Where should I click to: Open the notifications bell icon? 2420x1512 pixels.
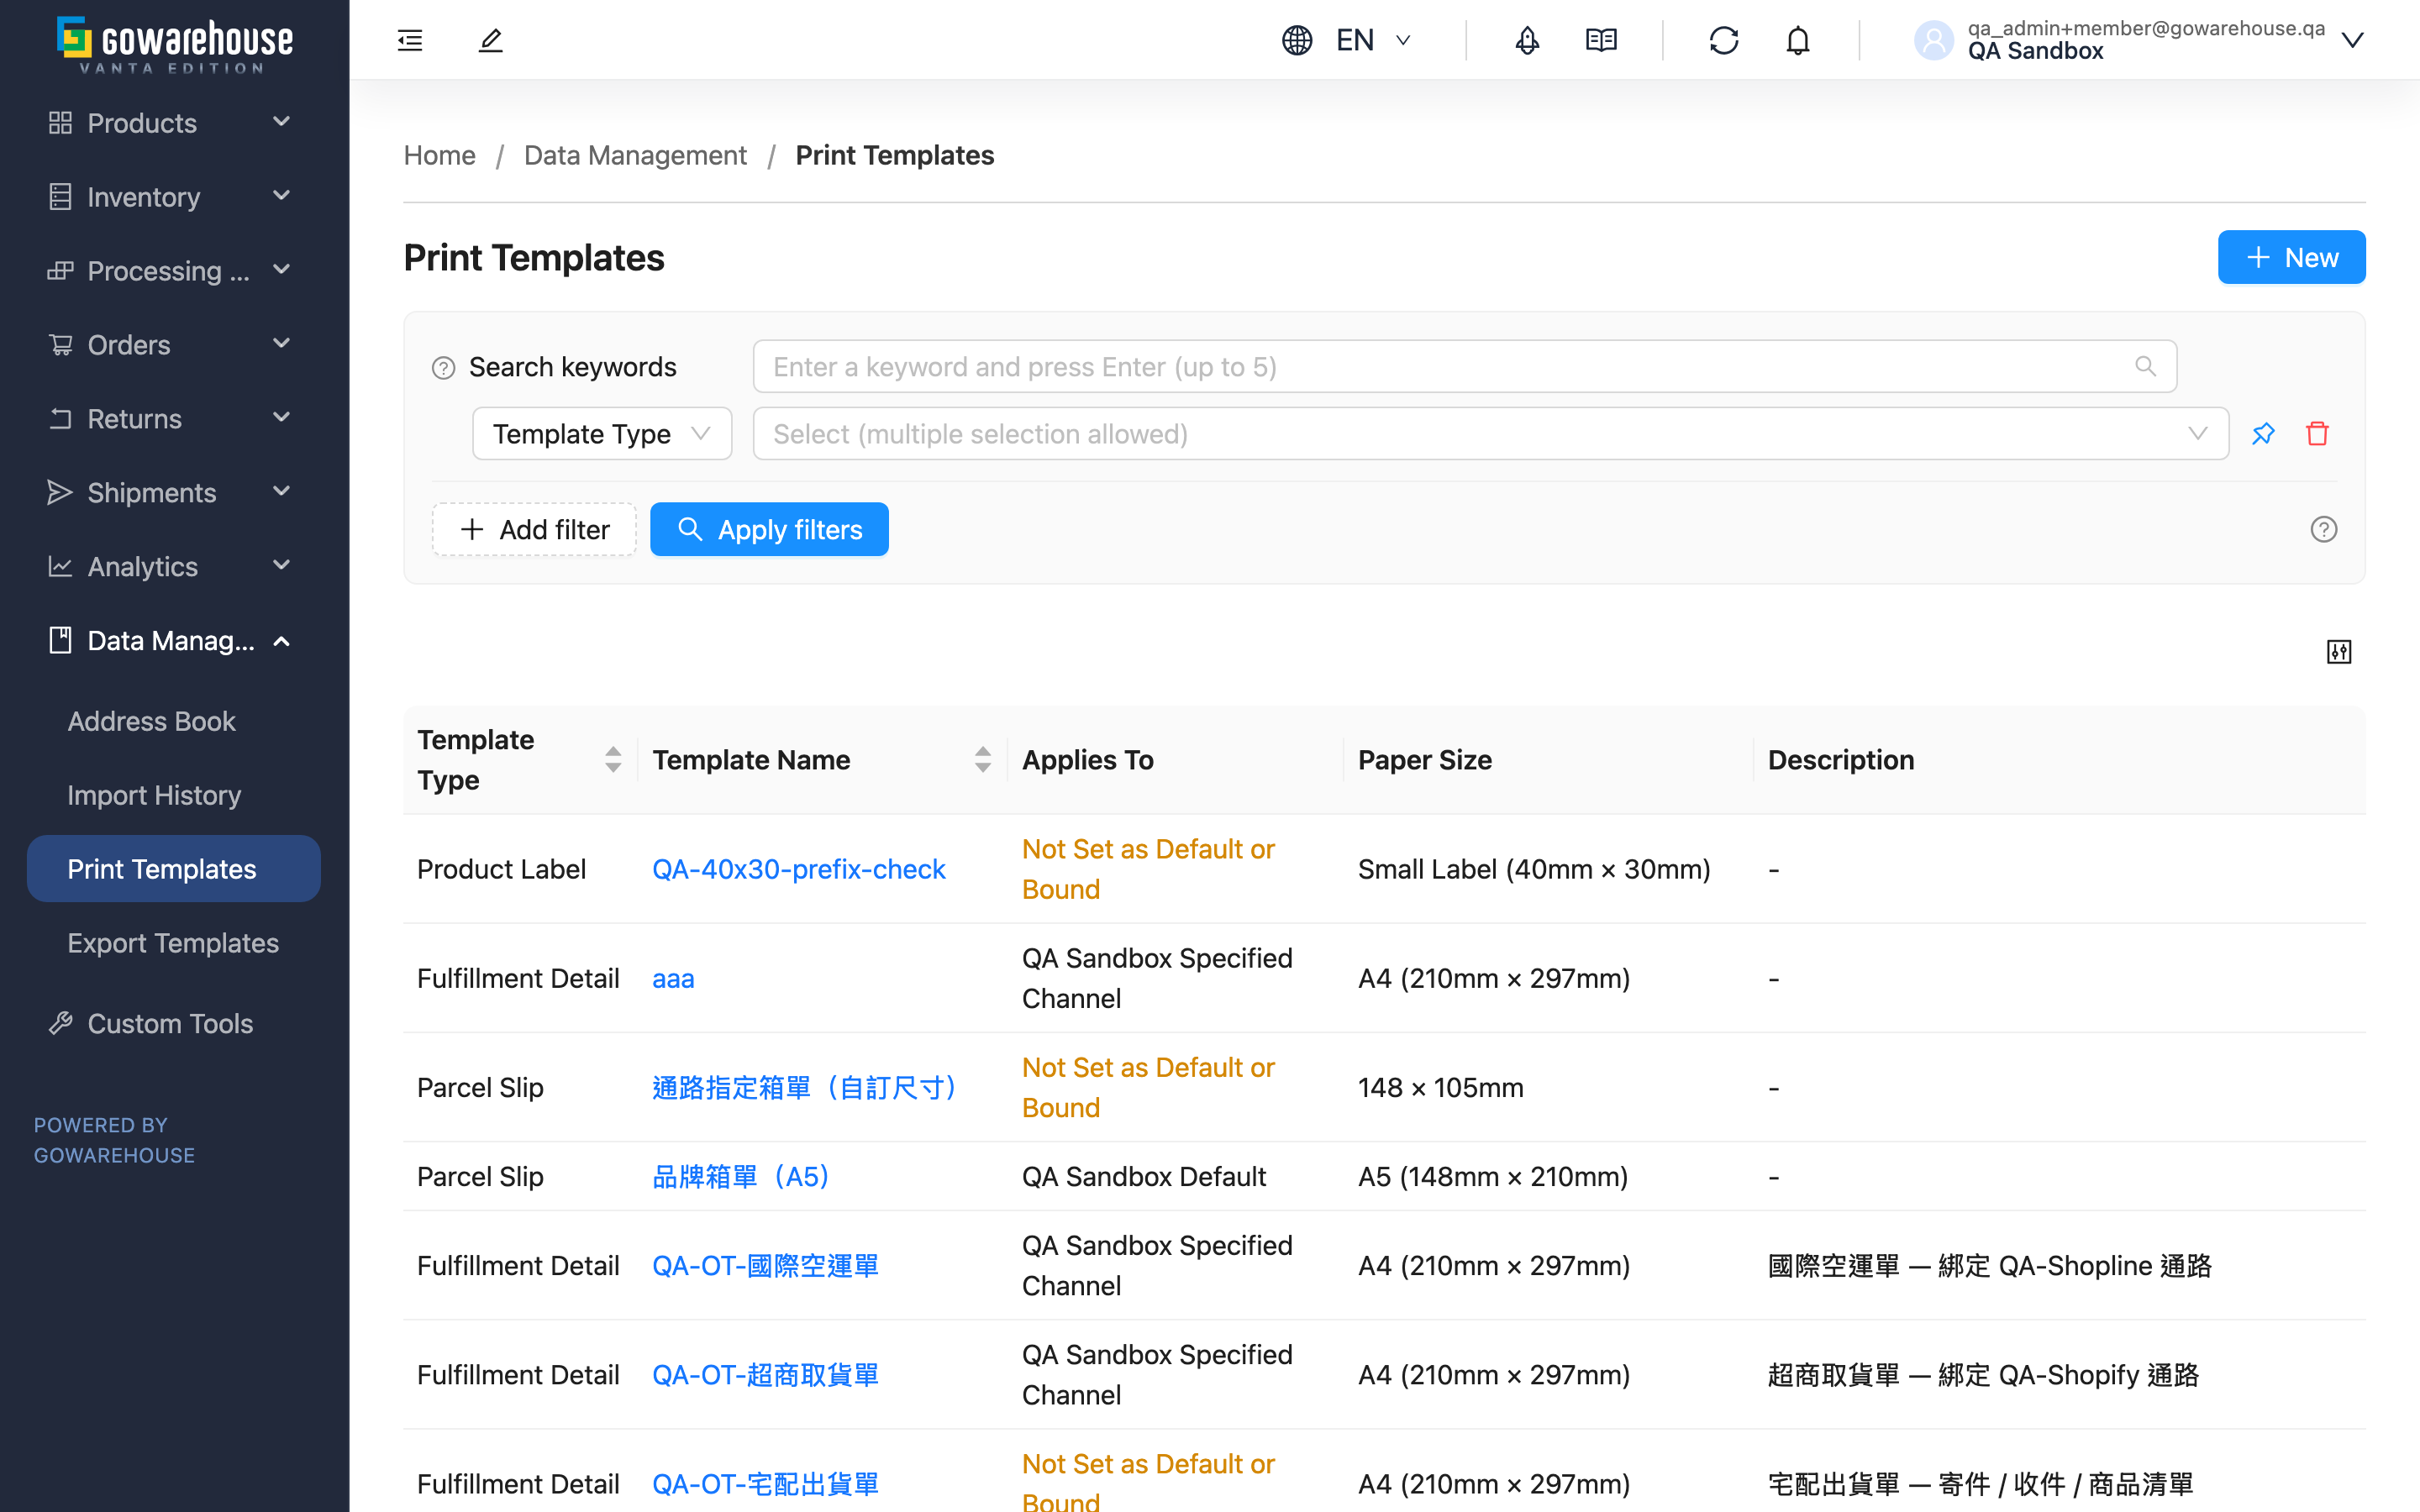coord(1798,40)
